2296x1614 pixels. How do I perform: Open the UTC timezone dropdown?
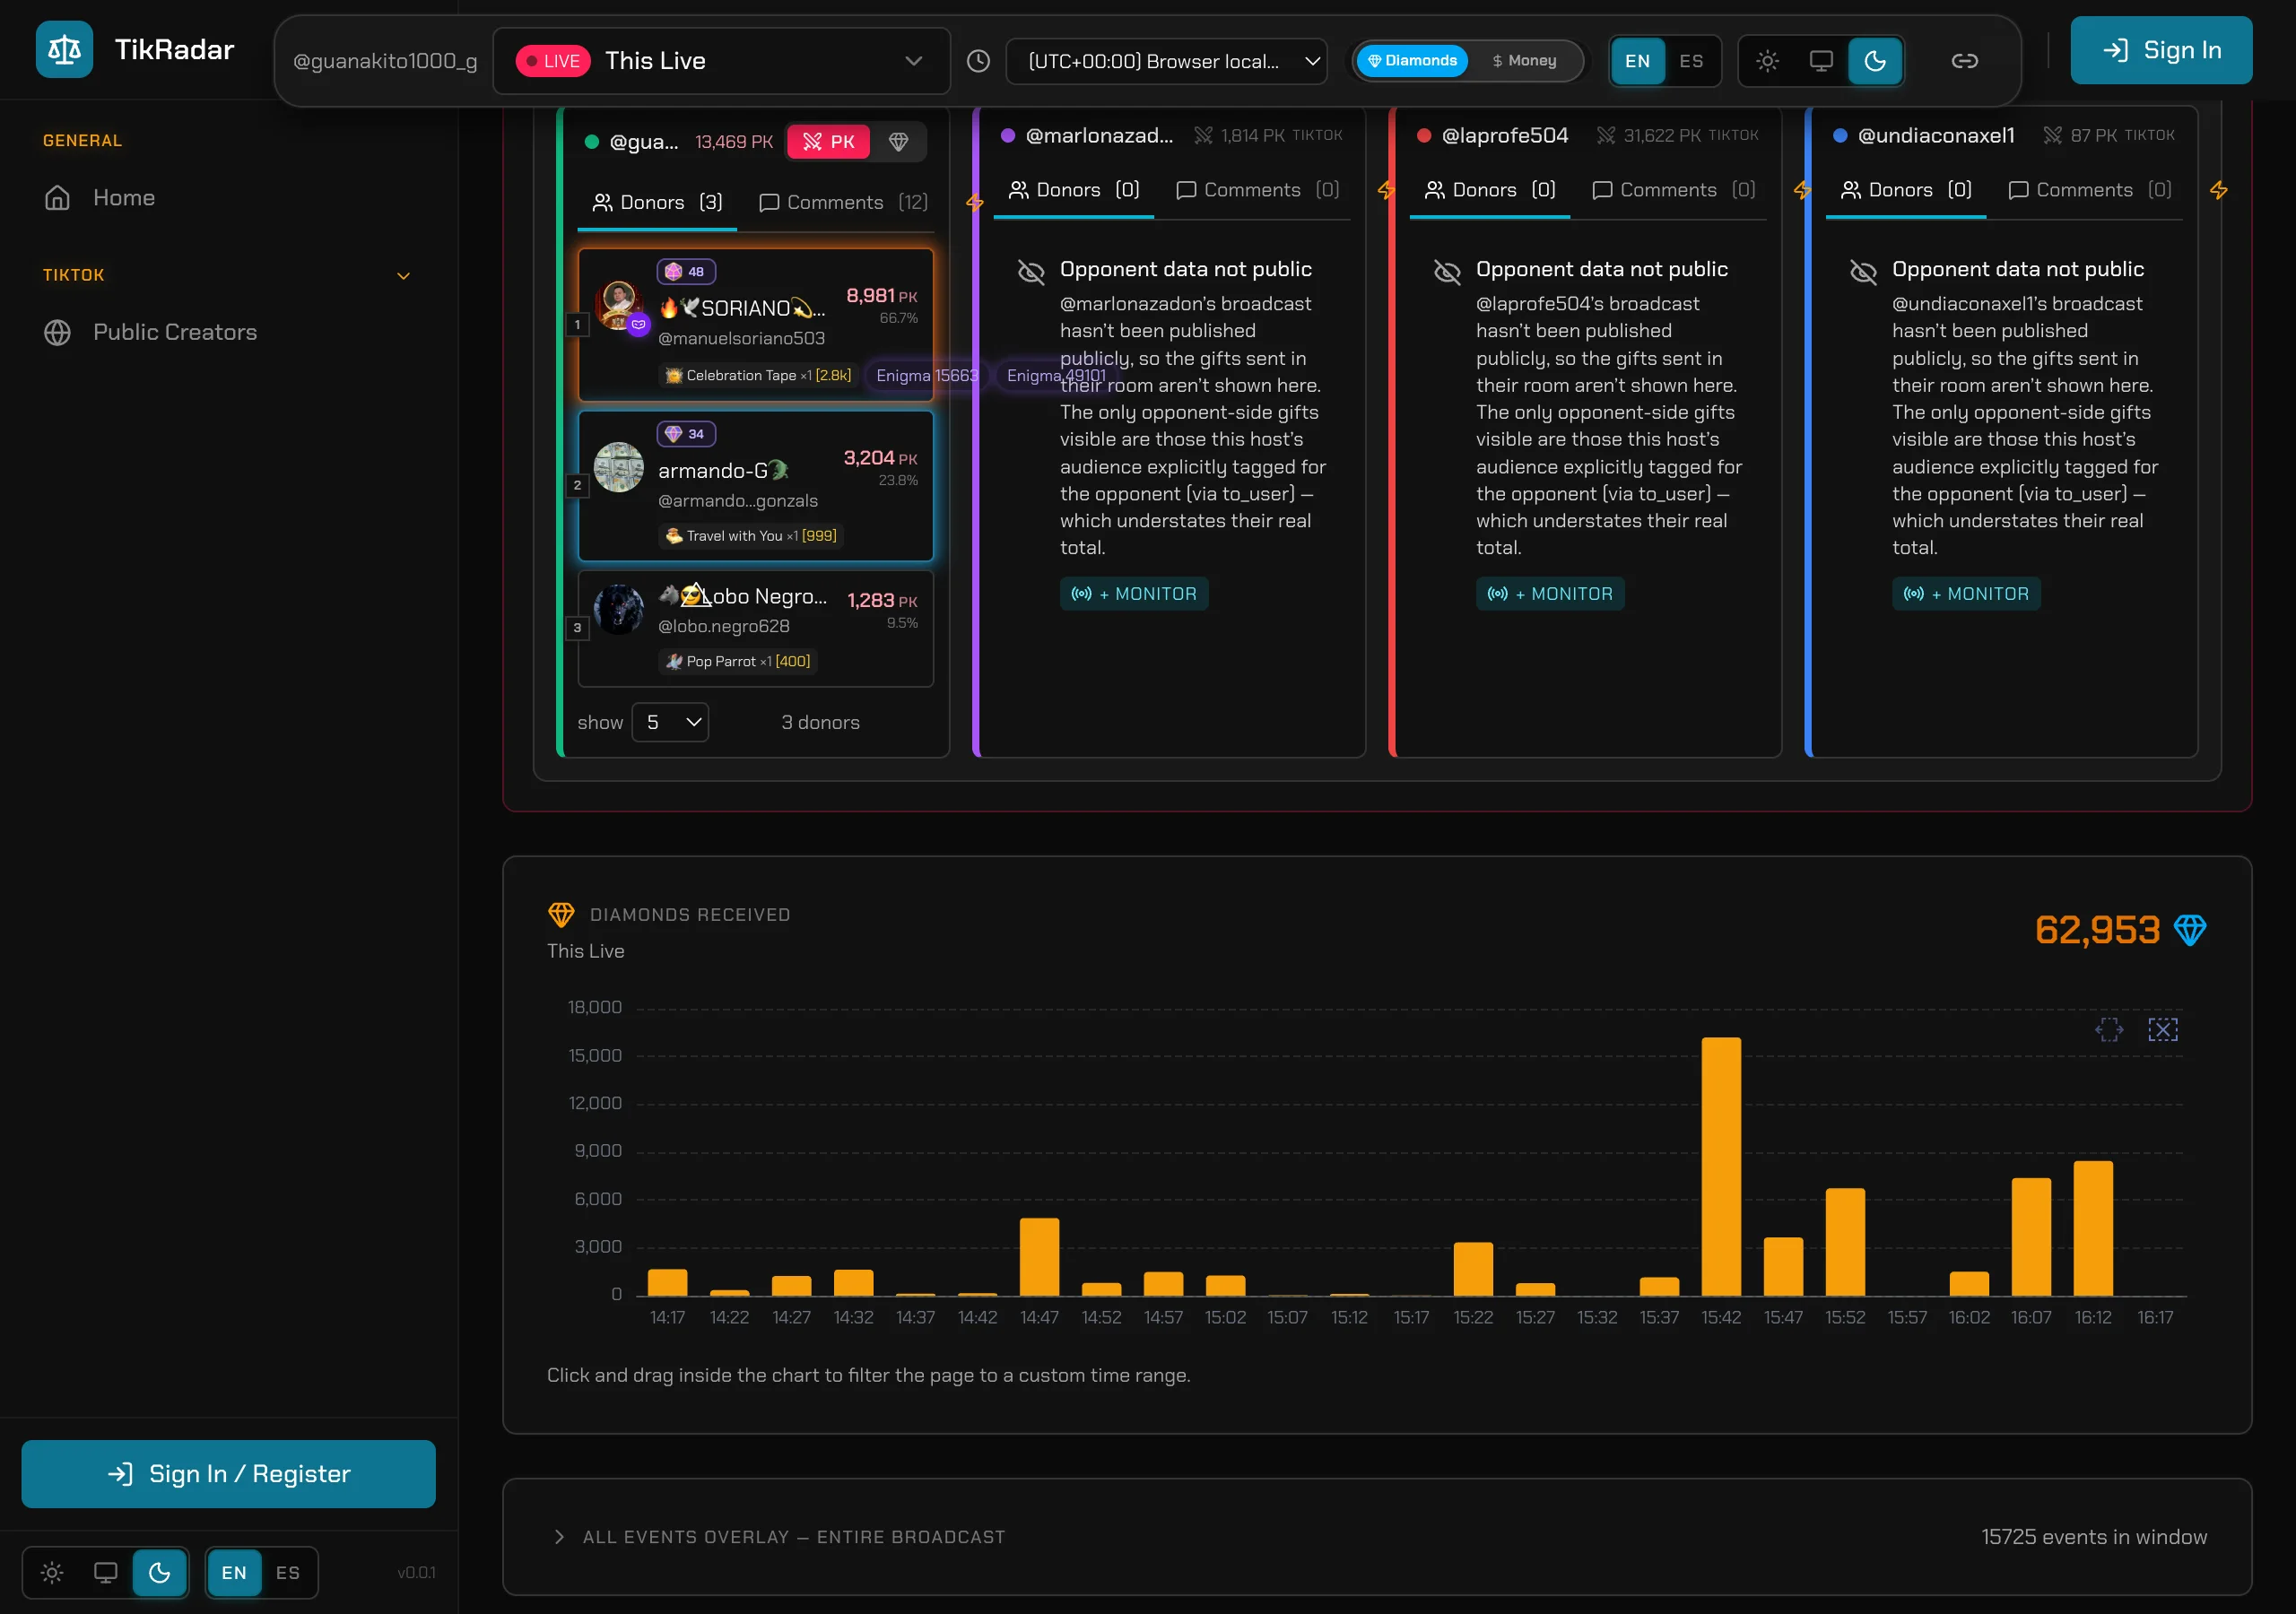[x=1166, y=61]
